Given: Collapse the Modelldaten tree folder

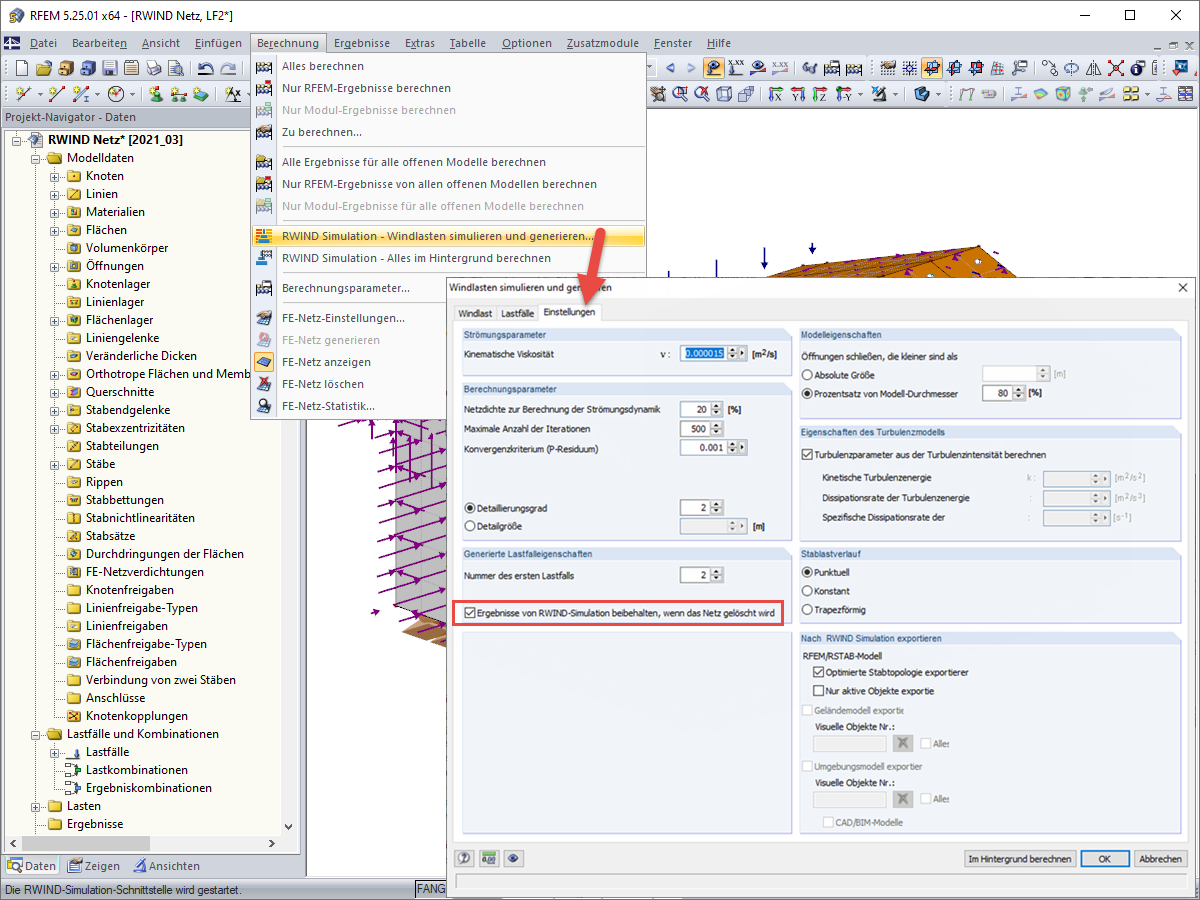Looking at the screenshot, I should click(x=36, y=158).
